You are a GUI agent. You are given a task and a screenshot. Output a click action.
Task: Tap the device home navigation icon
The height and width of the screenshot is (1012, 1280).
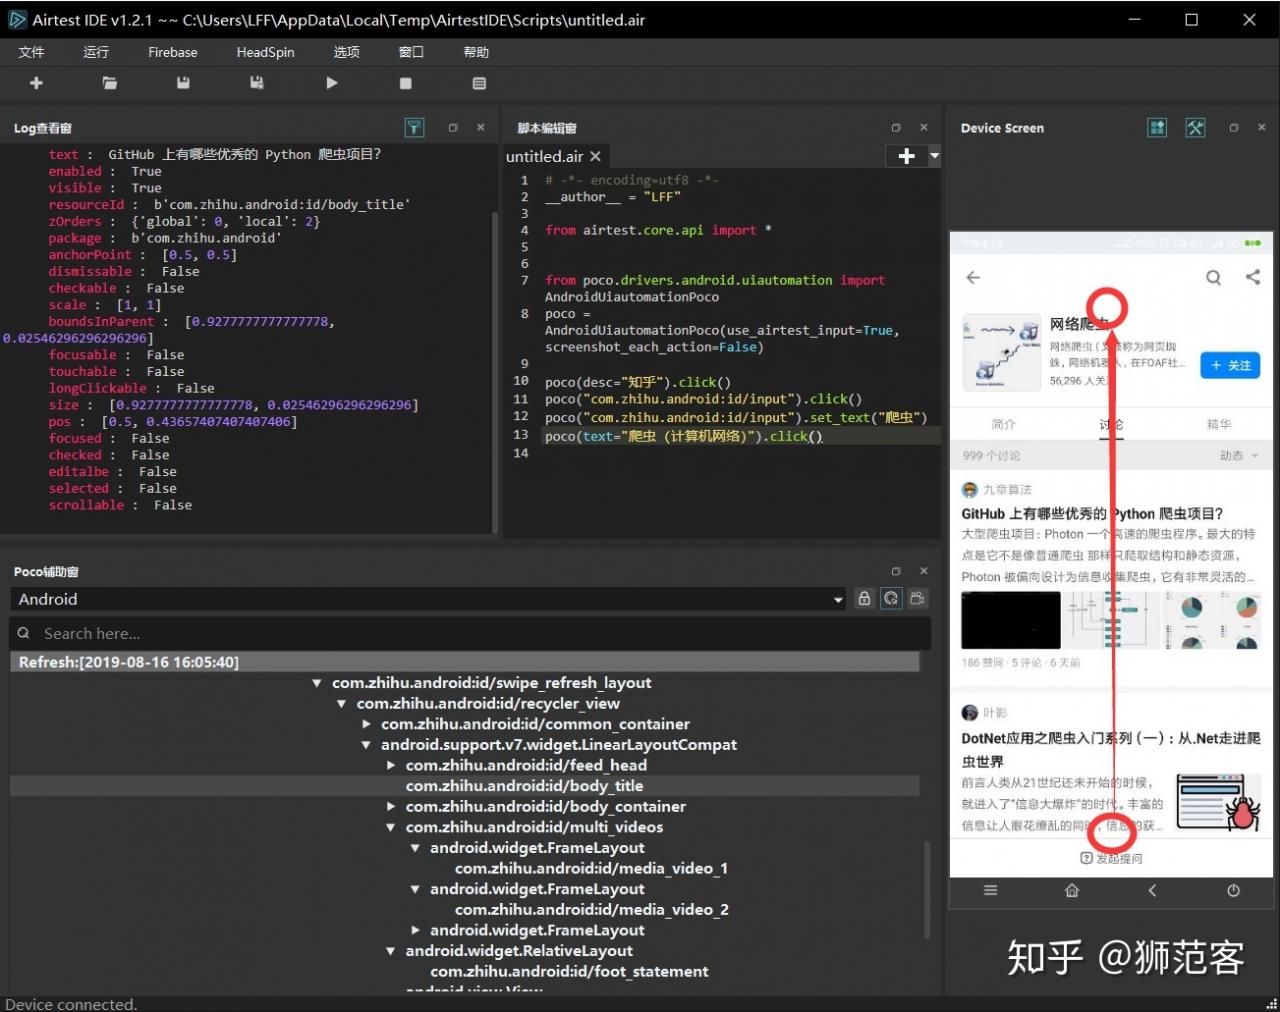(1072, 890)
